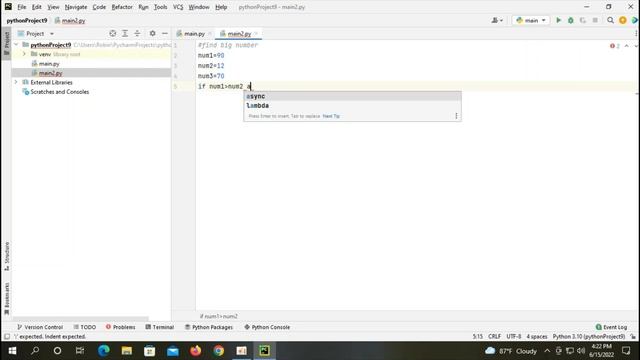The width and height of the screenshot is (640, 360).
Task: Click line:column 5:15 in status bar
Action: [478, 337]
